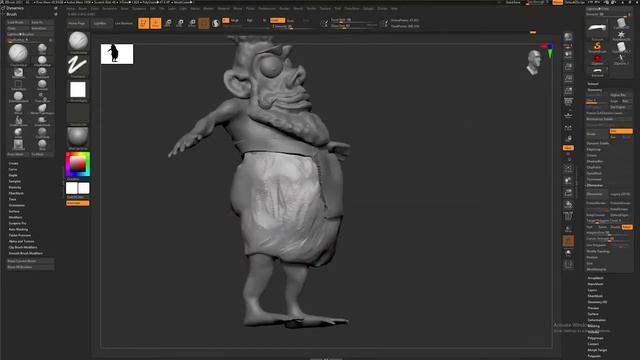Toggle Draw mode button
Image resolution: width=640 pixels, height=360 pixels.
point(156,23)
